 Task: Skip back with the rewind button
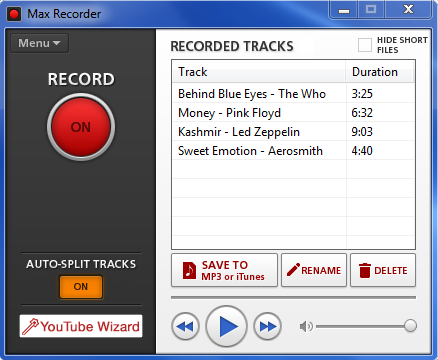pos(186,327)
